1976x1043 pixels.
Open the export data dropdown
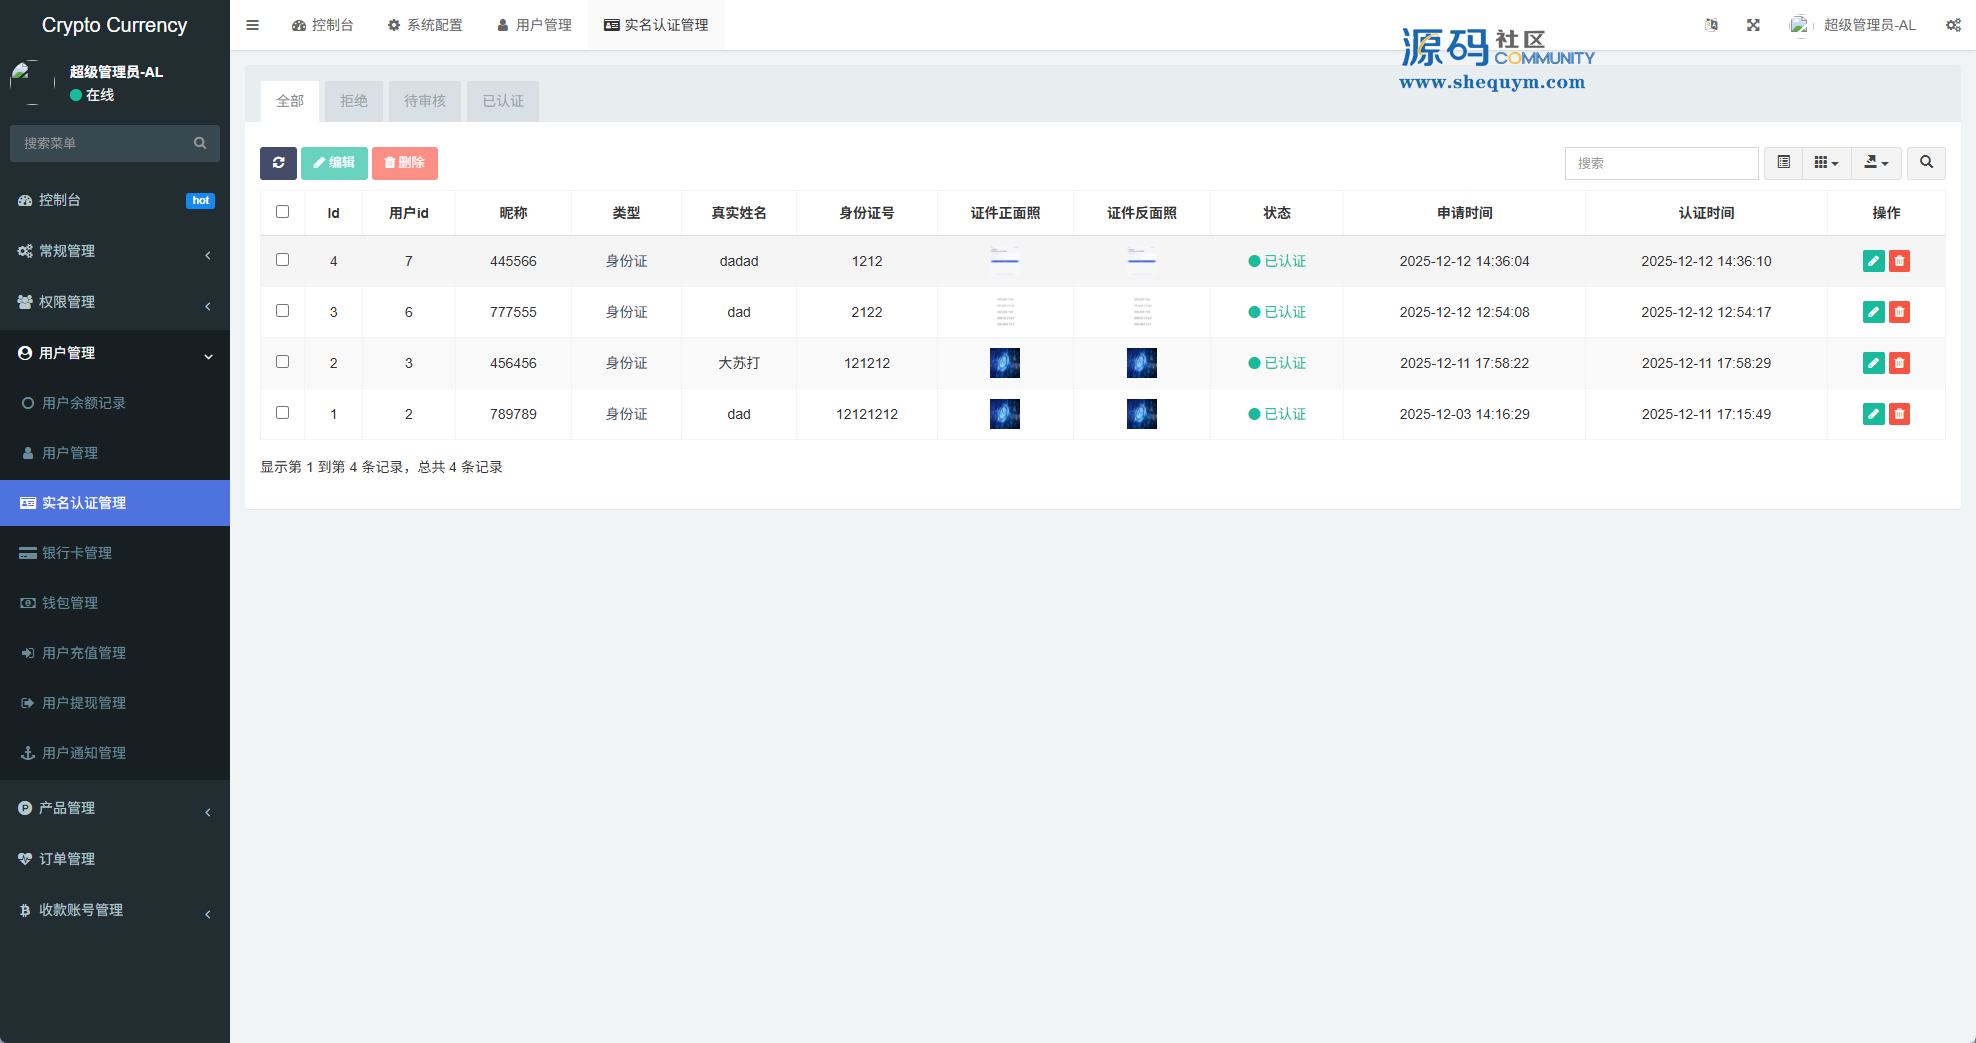click(1876, 163)
